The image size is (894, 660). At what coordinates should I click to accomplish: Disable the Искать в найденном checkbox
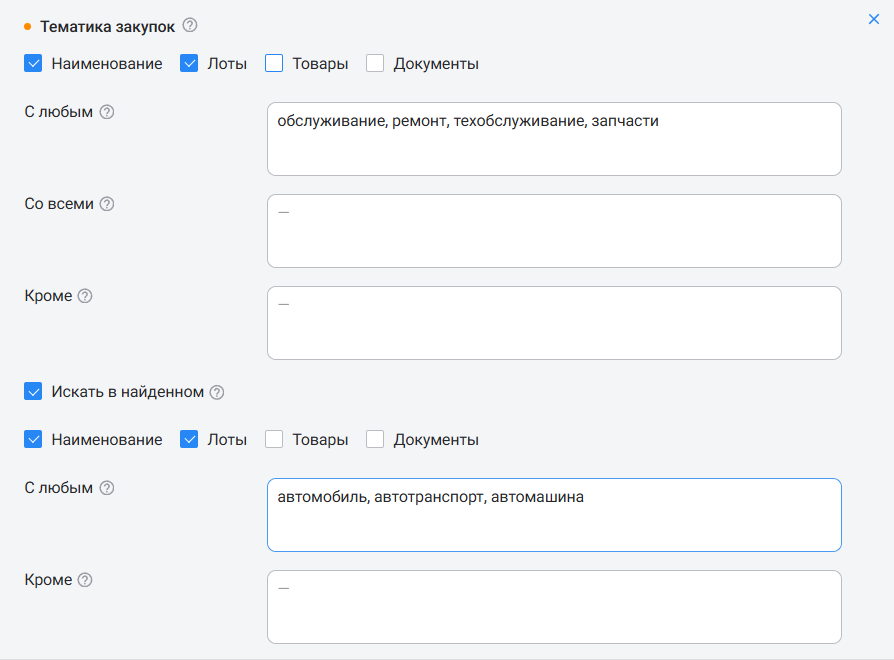[x=34, y=392]
